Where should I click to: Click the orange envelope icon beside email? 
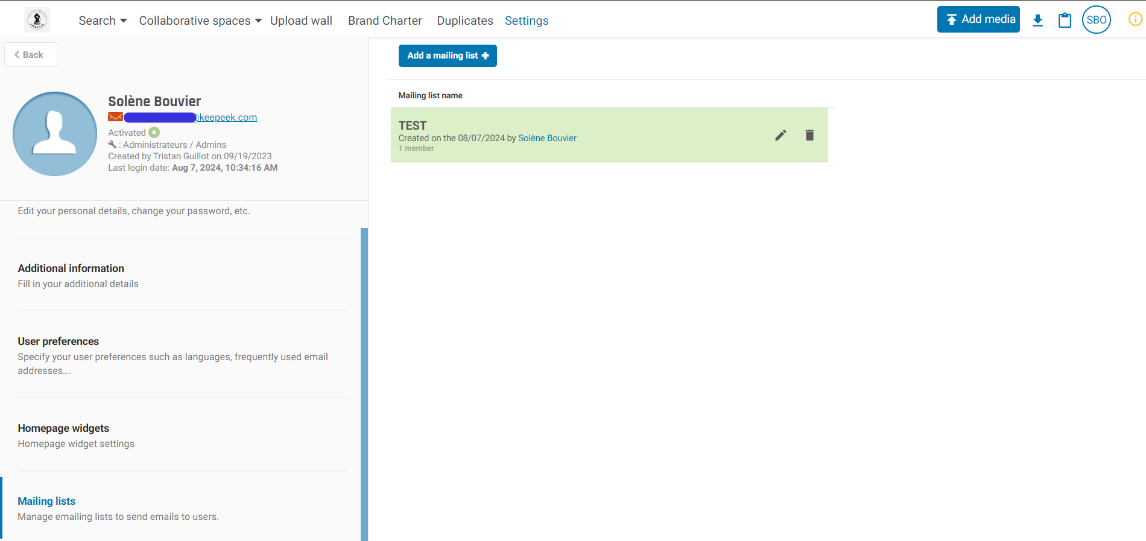point(115,117)
